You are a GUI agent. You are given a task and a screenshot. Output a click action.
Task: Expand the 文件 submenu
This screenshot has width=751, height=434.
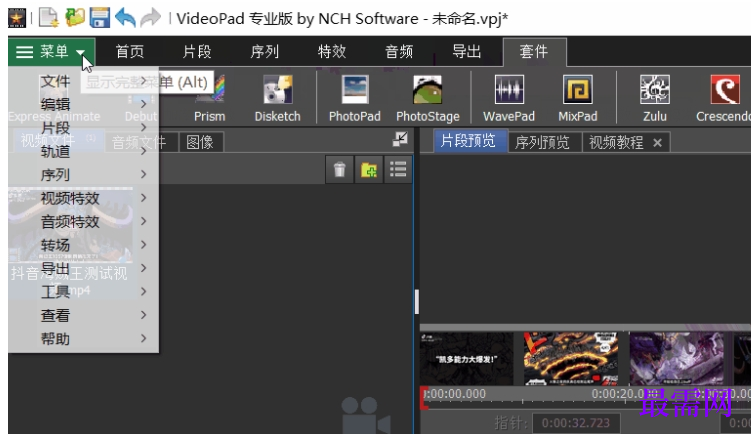[x=83, y=81]
